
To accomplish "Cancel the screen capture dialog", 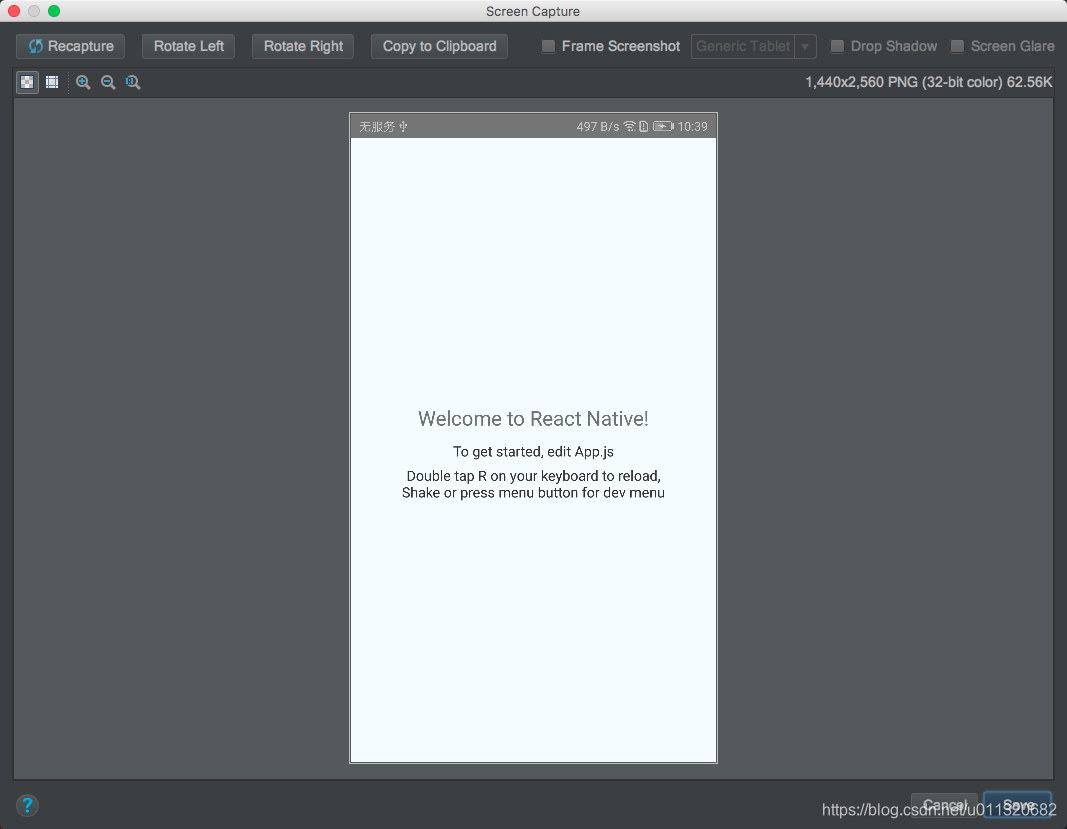I will (x=945, y=805).
